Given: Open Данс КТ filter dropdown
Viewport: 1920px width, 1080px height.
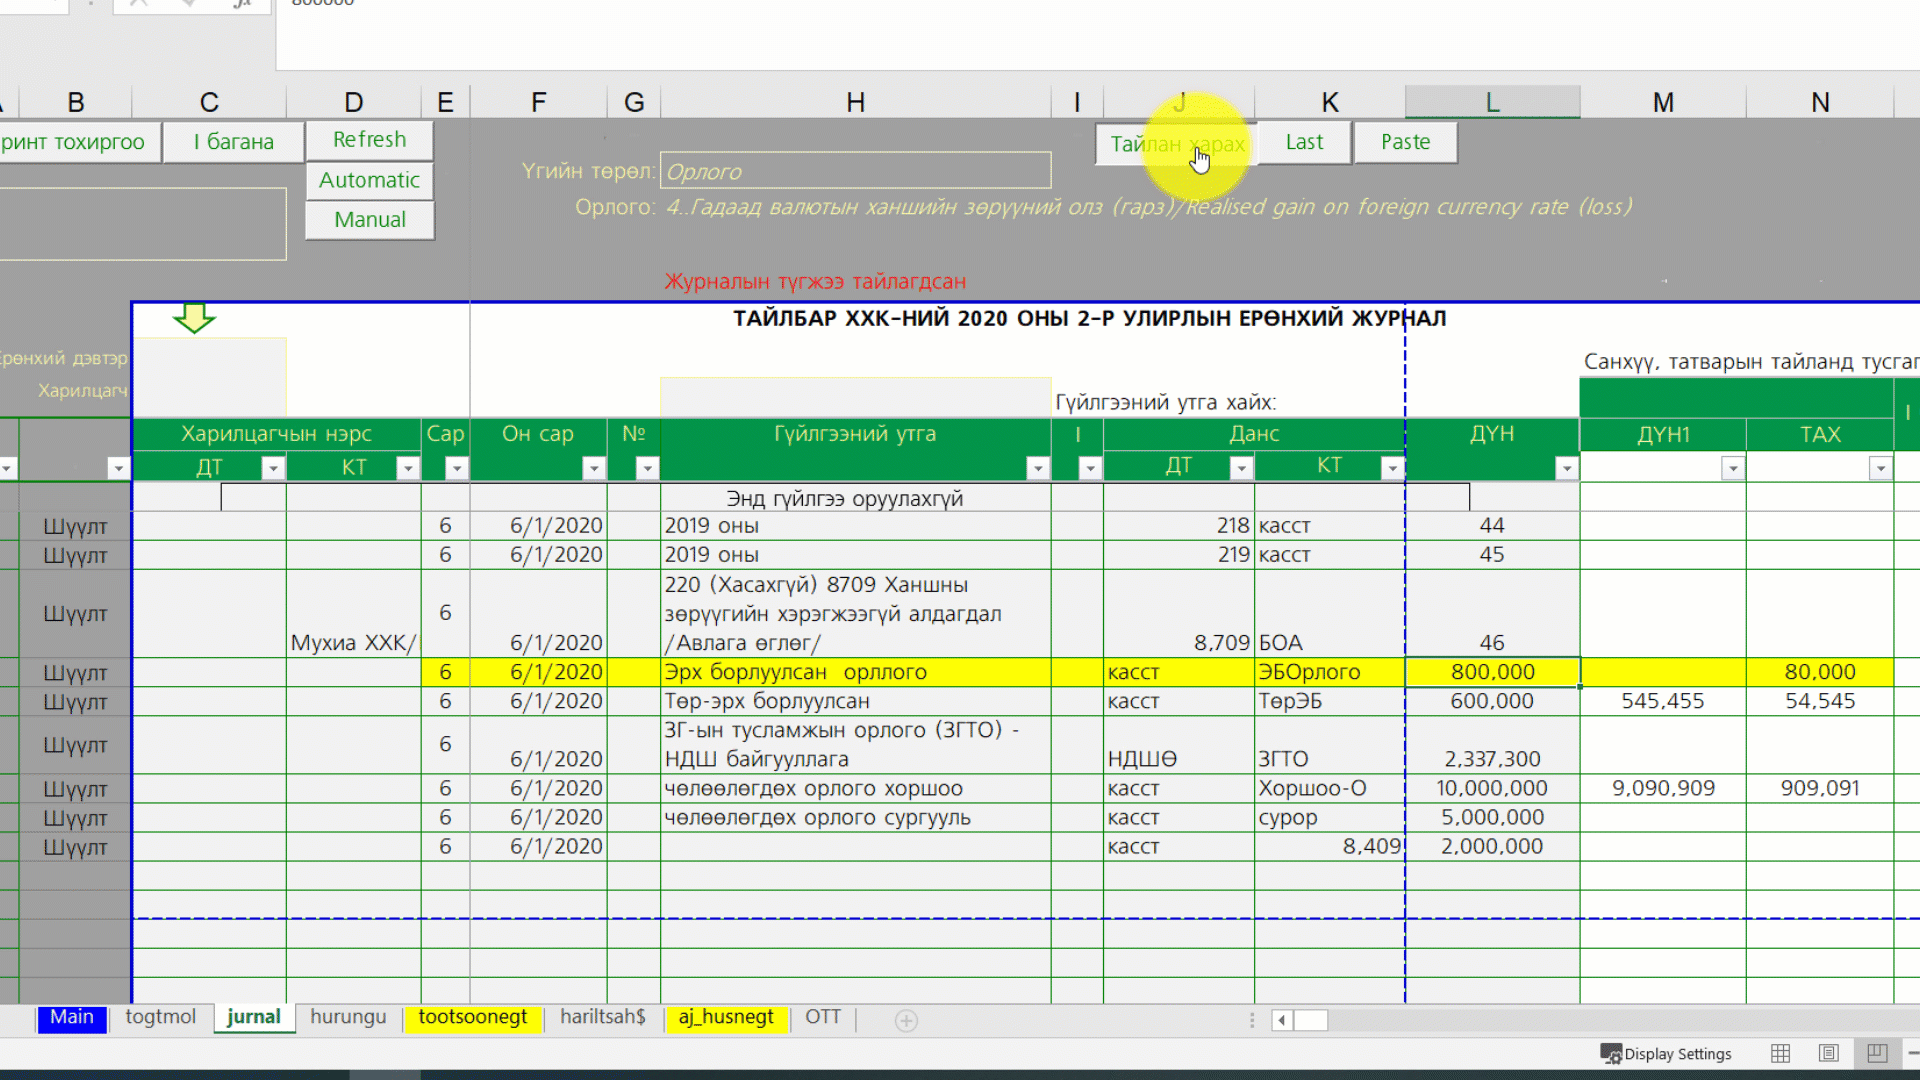Looking at the screenshot, I should pos(1392,468).
